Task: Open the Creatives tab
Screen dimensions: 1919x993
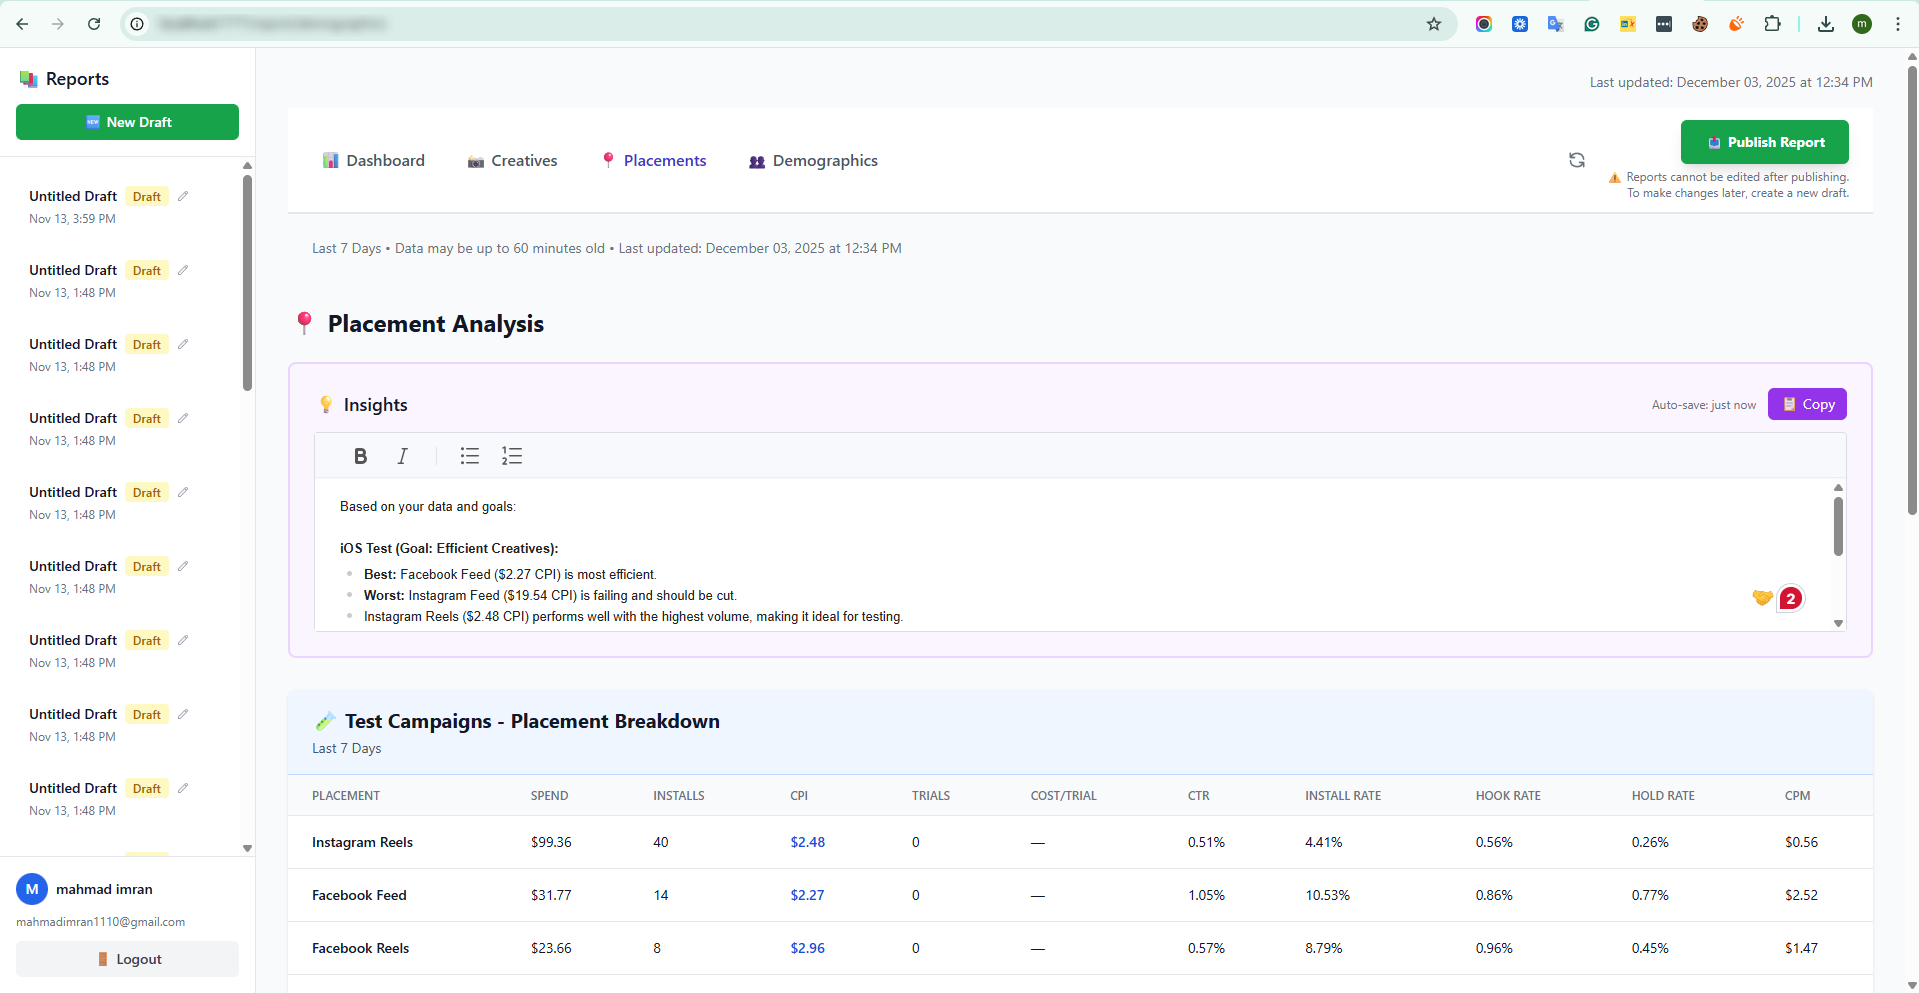Action: pyautogui.click(x=512, y=161)
